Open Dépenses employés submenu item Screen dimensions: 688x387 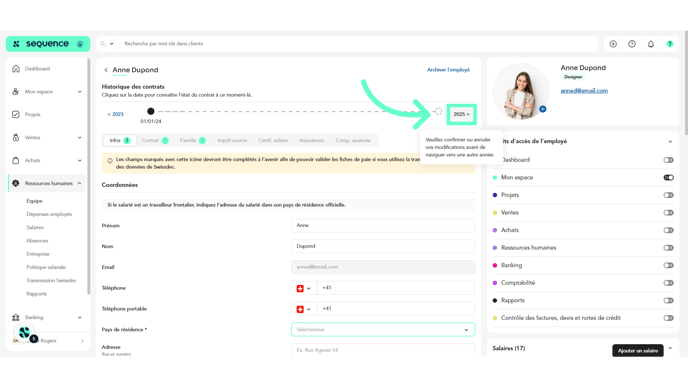[x=49, y=214]
